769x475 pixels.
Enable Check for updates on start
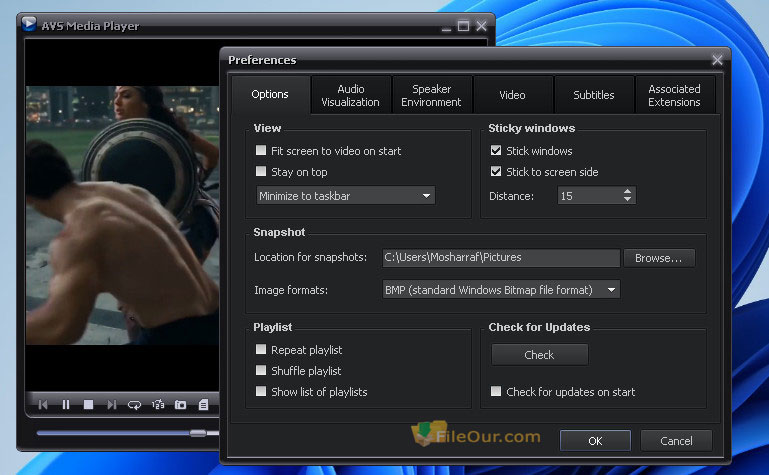point(496,391)
